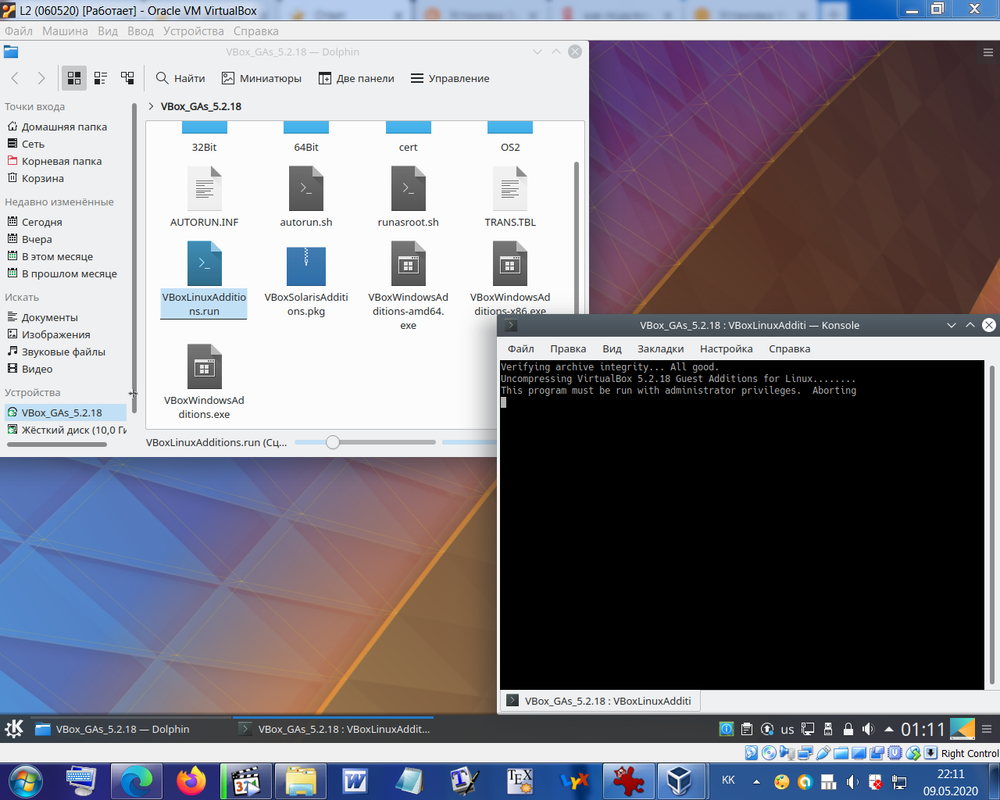Switch Dolphin to icons view mode

tap(74, 78)
